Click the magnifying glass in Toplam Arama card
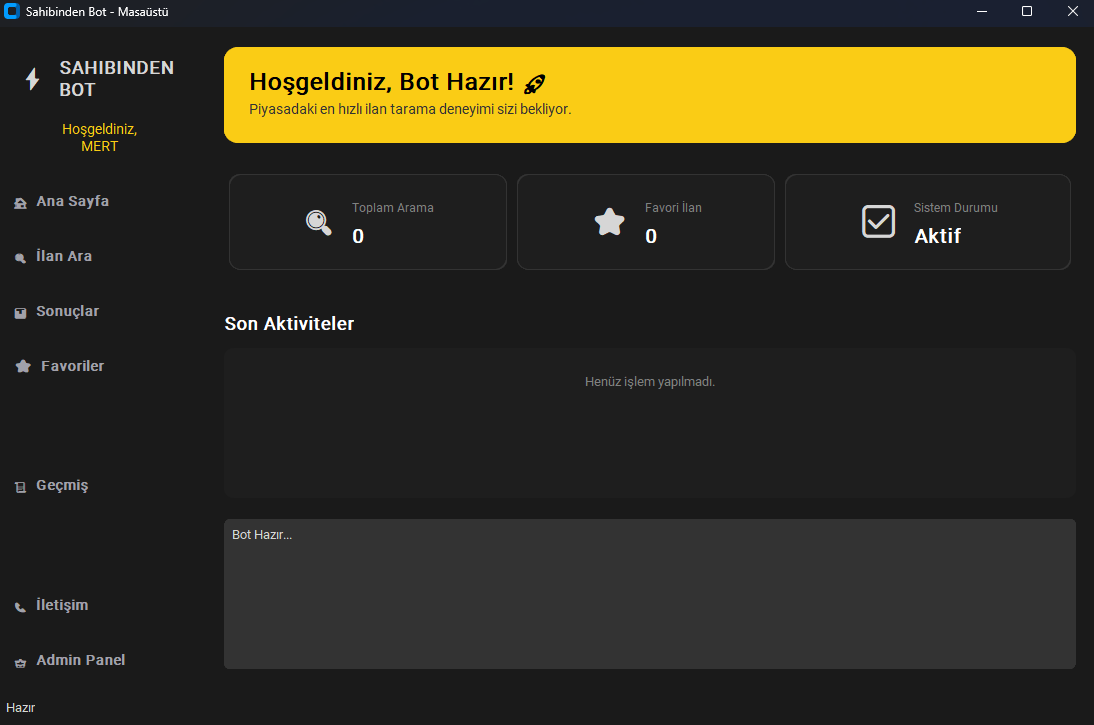This screenshot has height=725, width=1094. [319, 223]
